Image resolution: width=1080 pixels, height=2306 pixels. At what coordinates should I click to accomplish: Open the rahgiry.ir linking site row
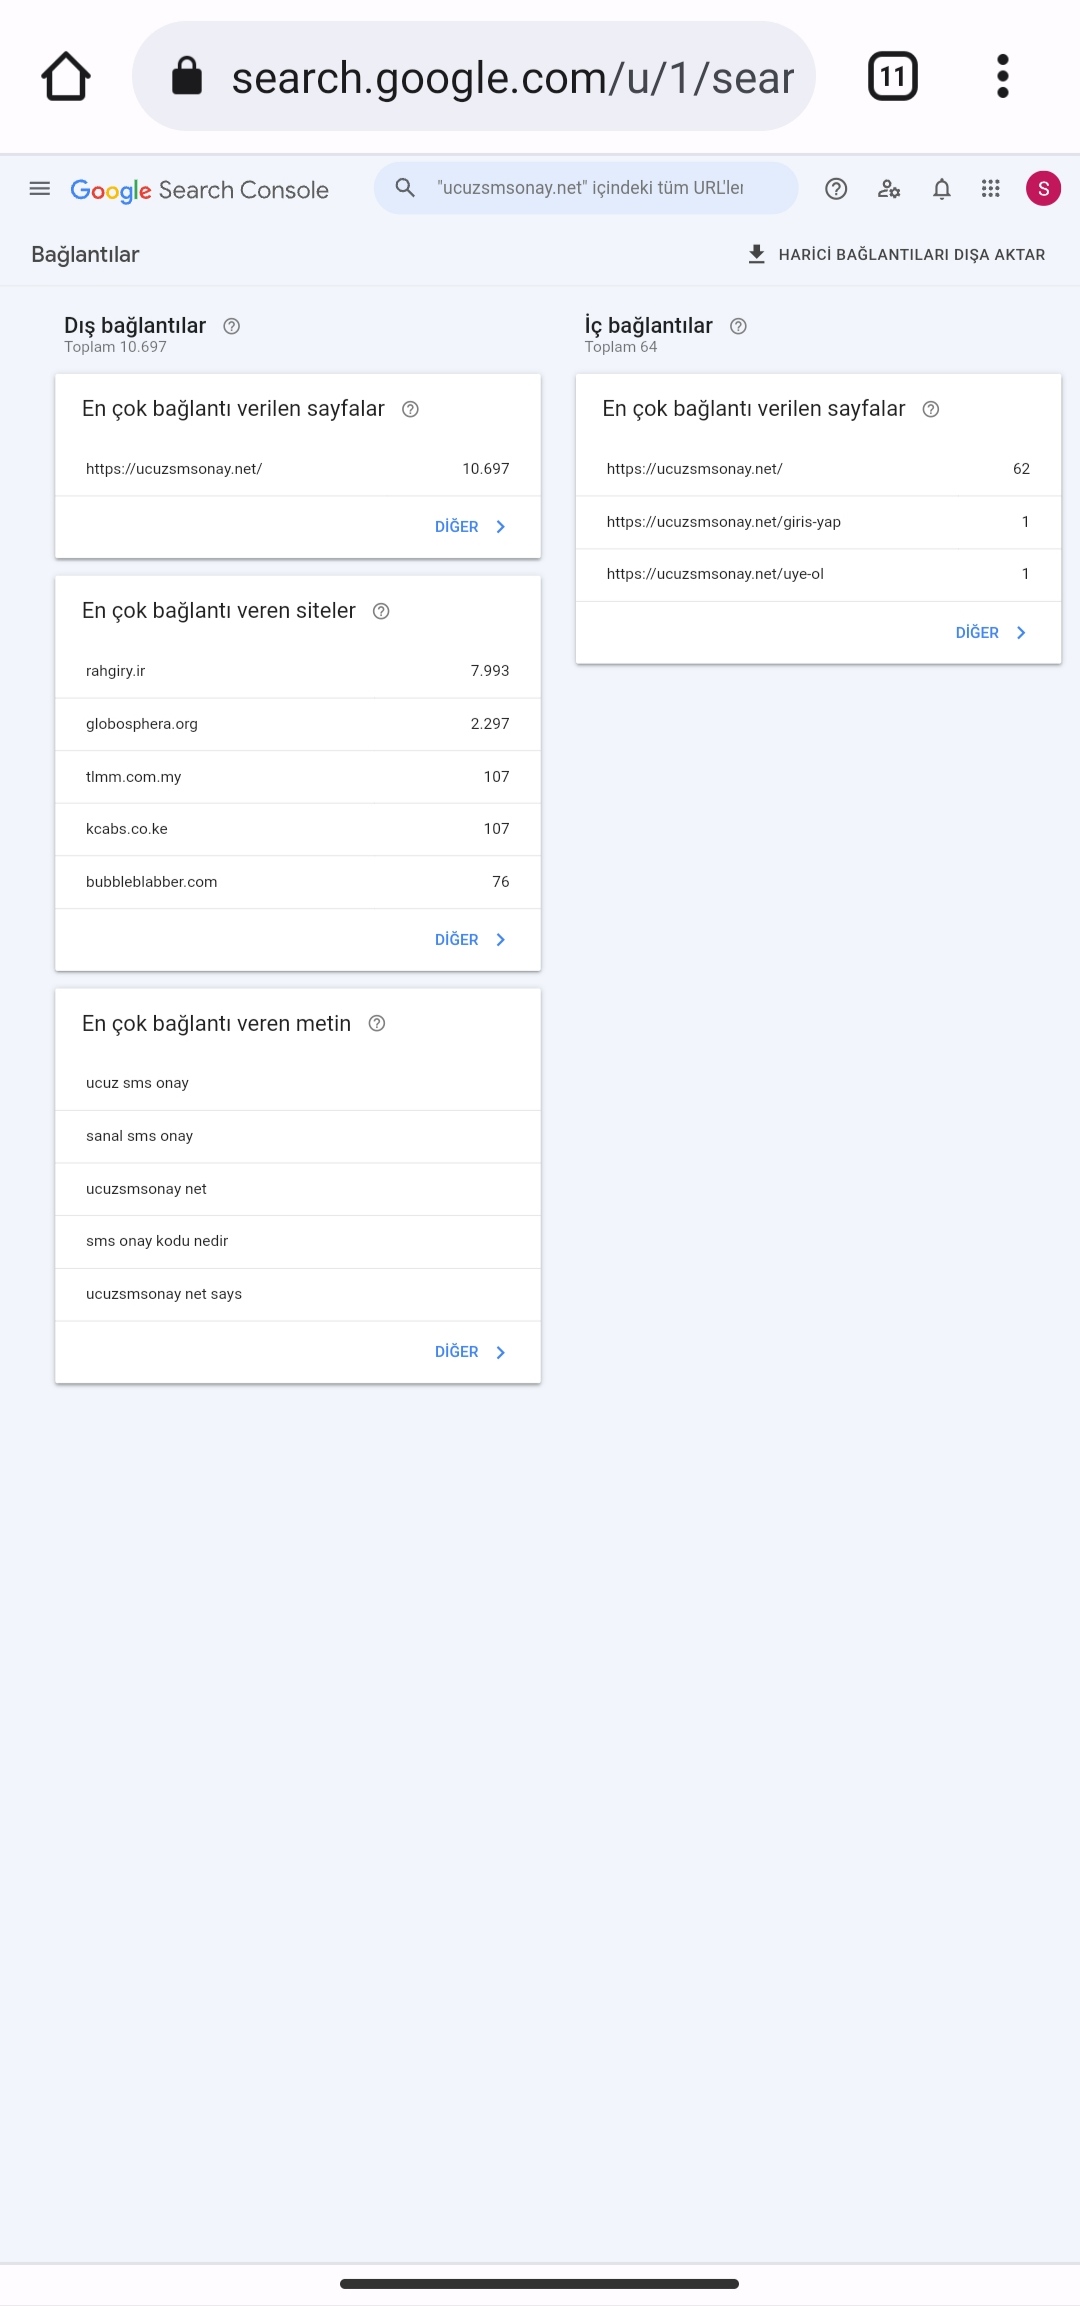[x=298, y=671]
